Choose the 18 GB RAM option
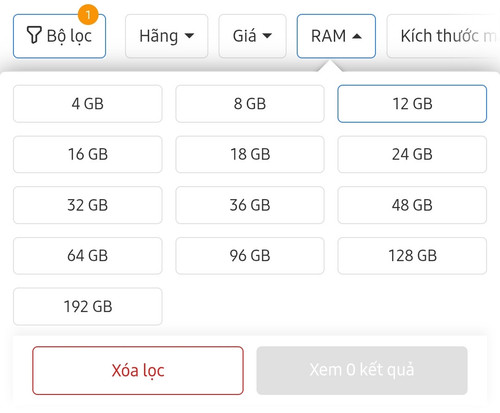The image size is (500, 413). click(250, 154)
